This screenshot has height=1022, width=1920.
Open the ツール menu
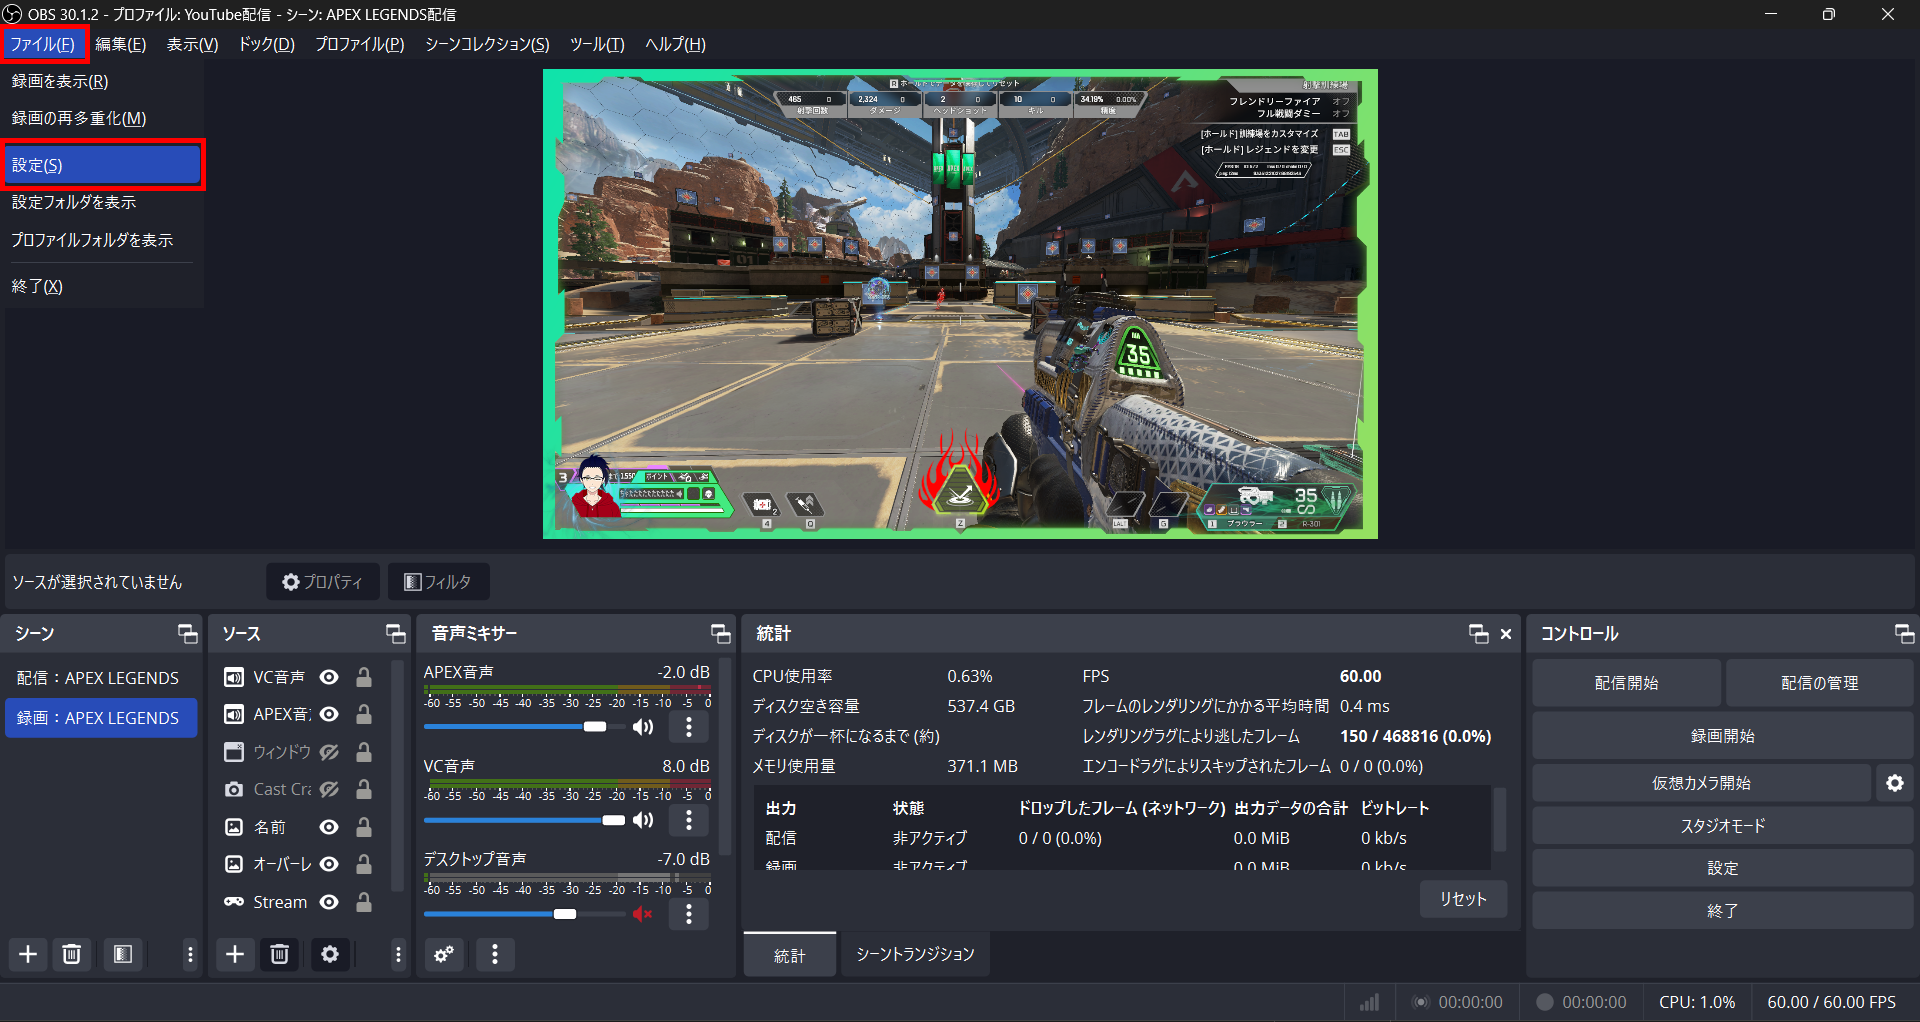[x=597, y=44]
